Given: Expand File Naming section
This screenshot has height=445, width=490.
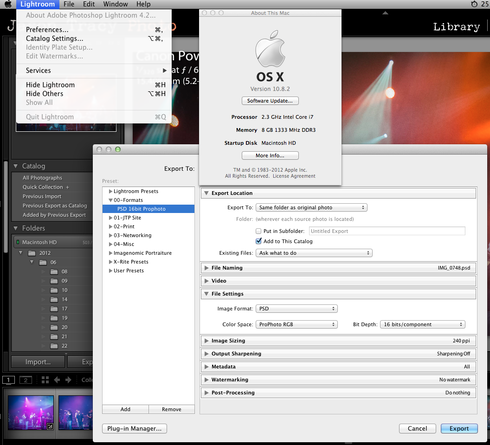Looking at the screenshot, I should click(206, 268).
